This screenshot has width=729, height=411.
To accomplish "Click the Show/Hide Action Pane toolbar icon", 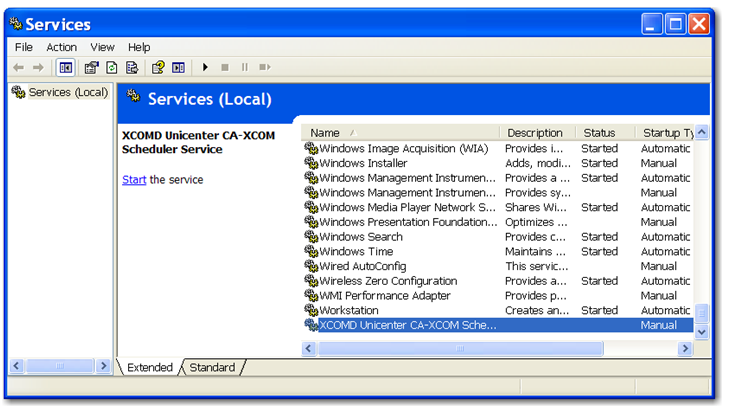I will [x=179, y=68].
